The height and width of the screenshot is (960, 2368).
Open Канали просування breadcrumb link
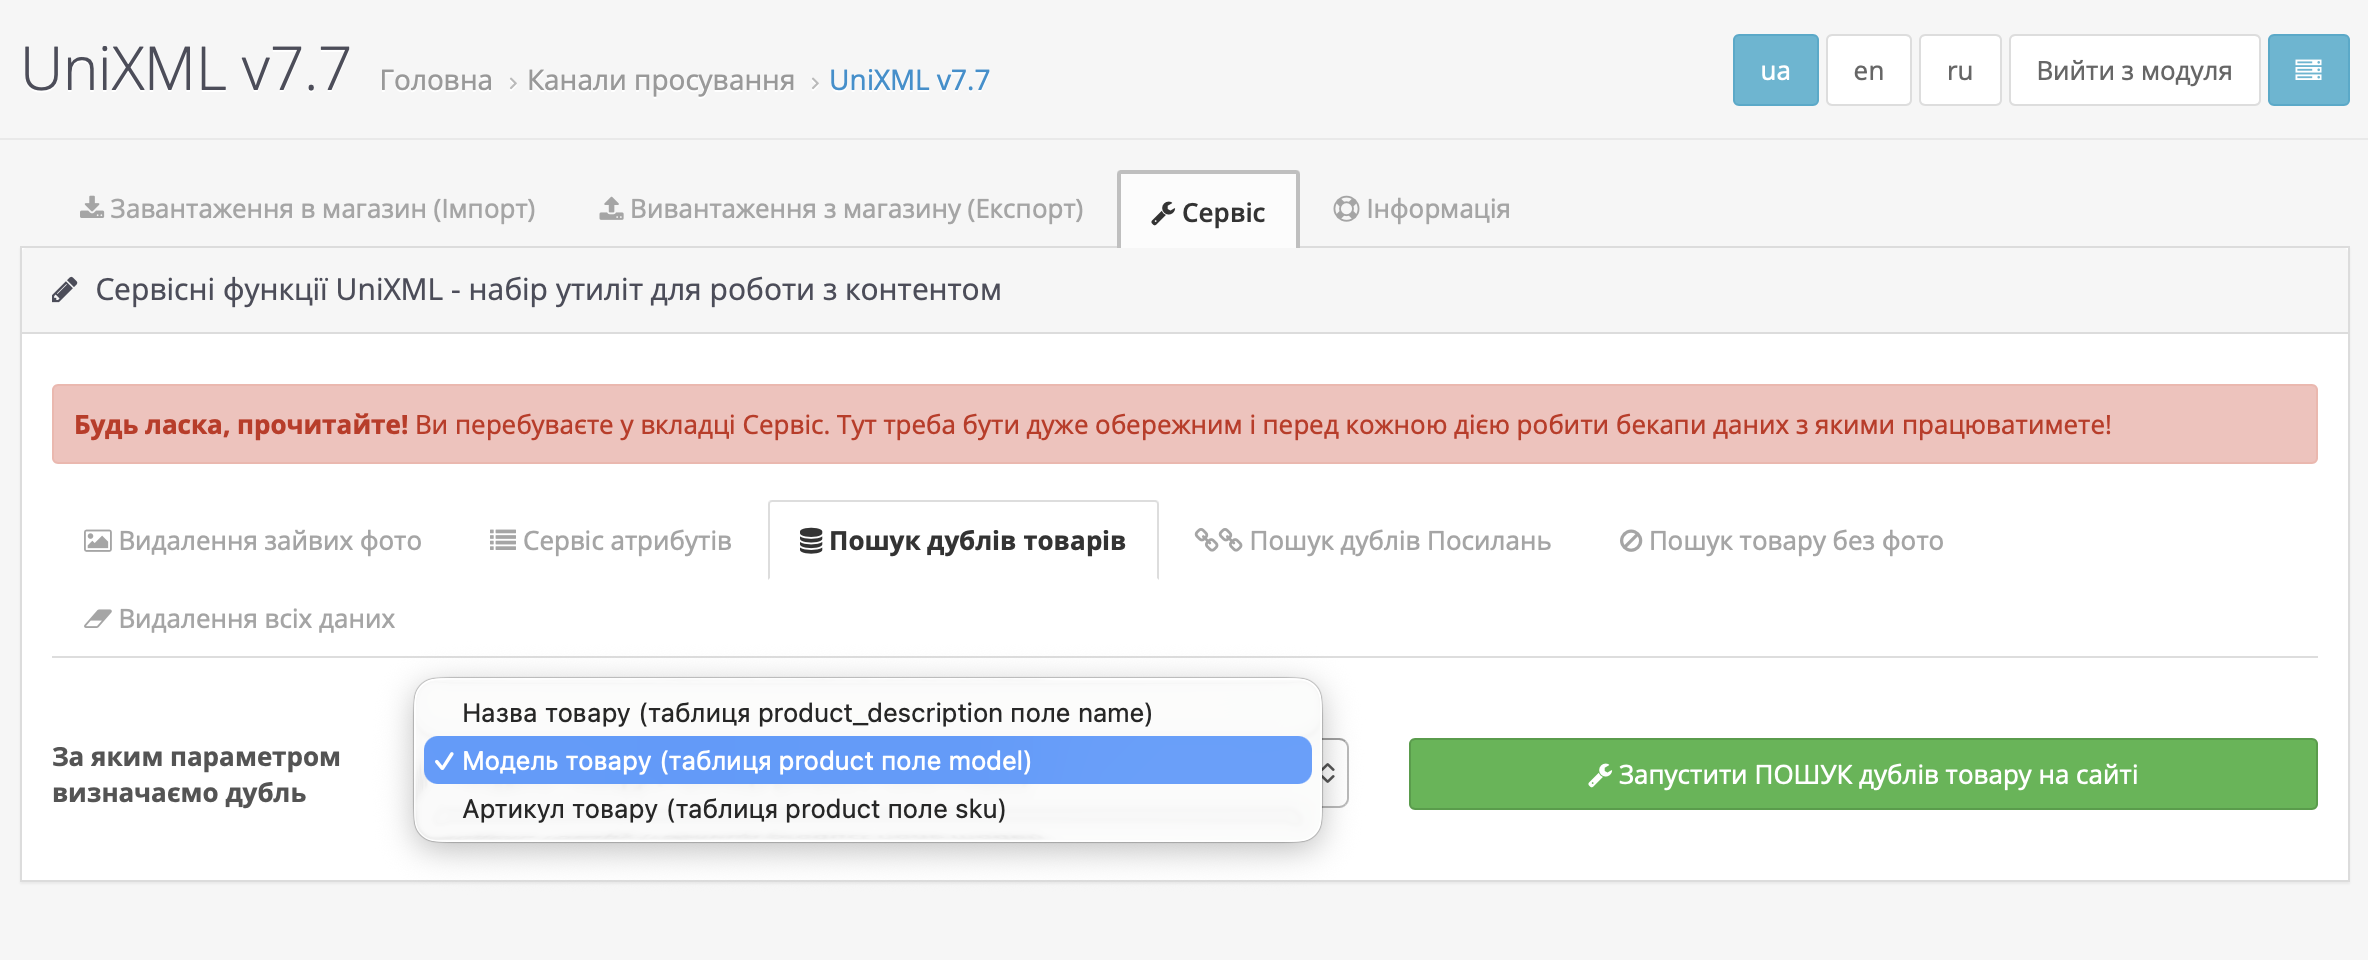(661, 80)
